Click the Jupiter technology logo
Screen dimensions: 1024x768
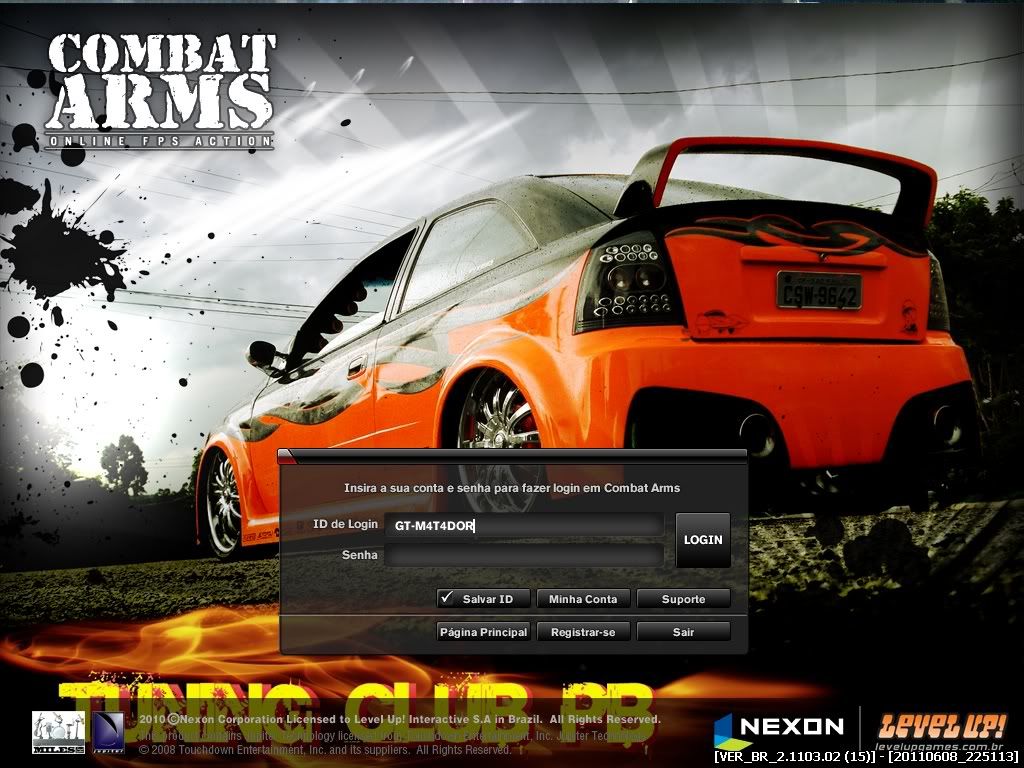click(106, 732)
